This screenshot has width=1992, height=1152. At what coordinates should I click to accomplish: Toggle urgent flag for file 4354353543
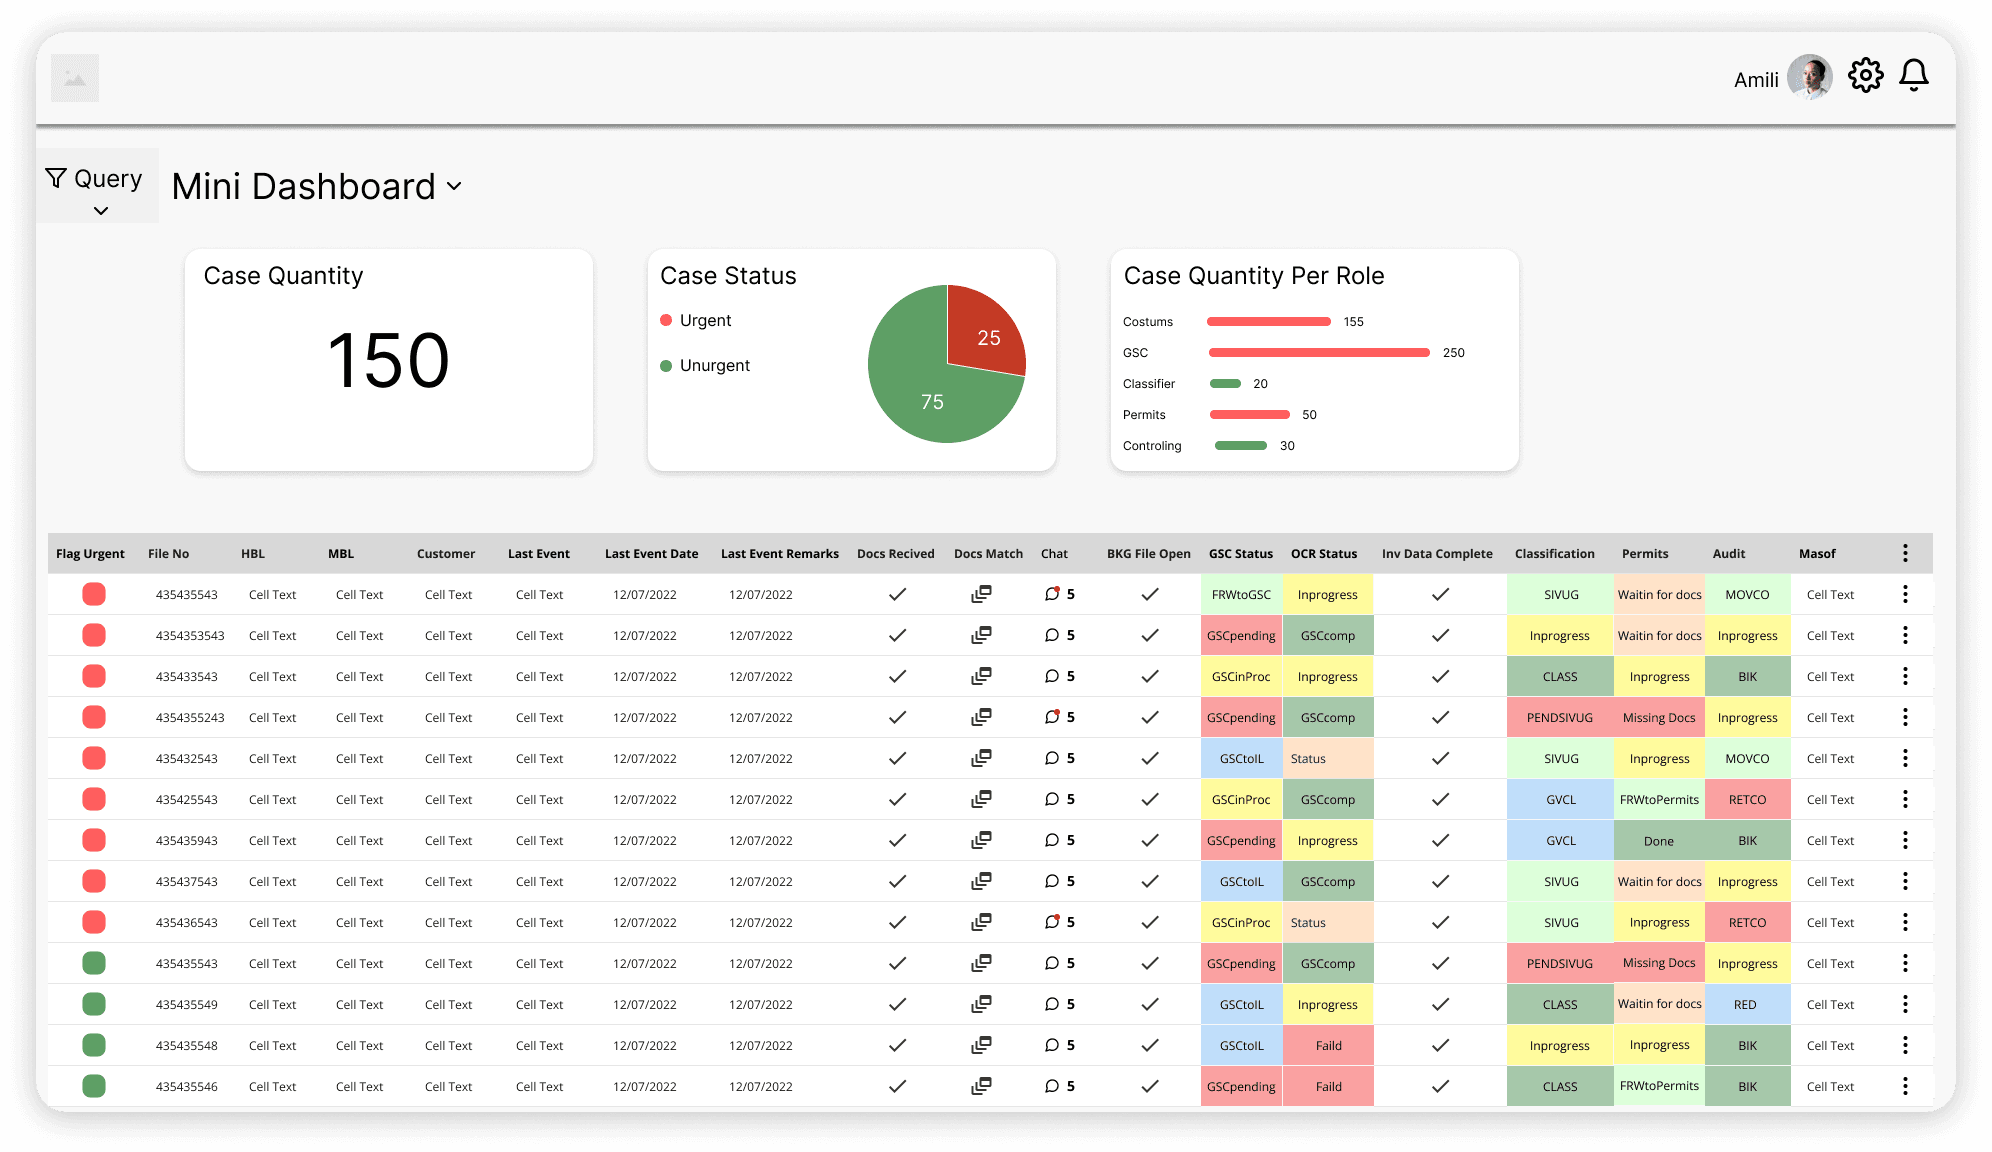[x=94, y=635]
